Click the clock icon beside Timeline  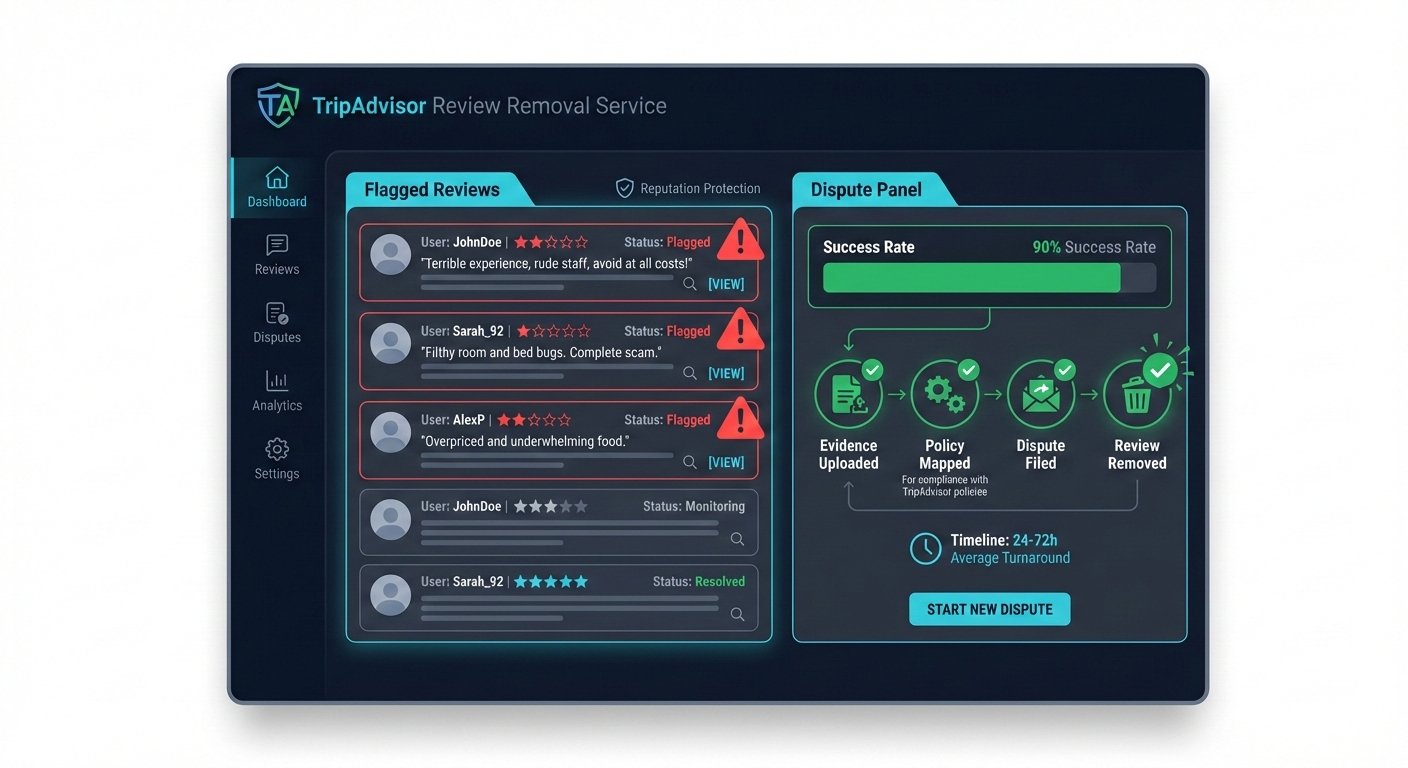click(x=926, y=548)
